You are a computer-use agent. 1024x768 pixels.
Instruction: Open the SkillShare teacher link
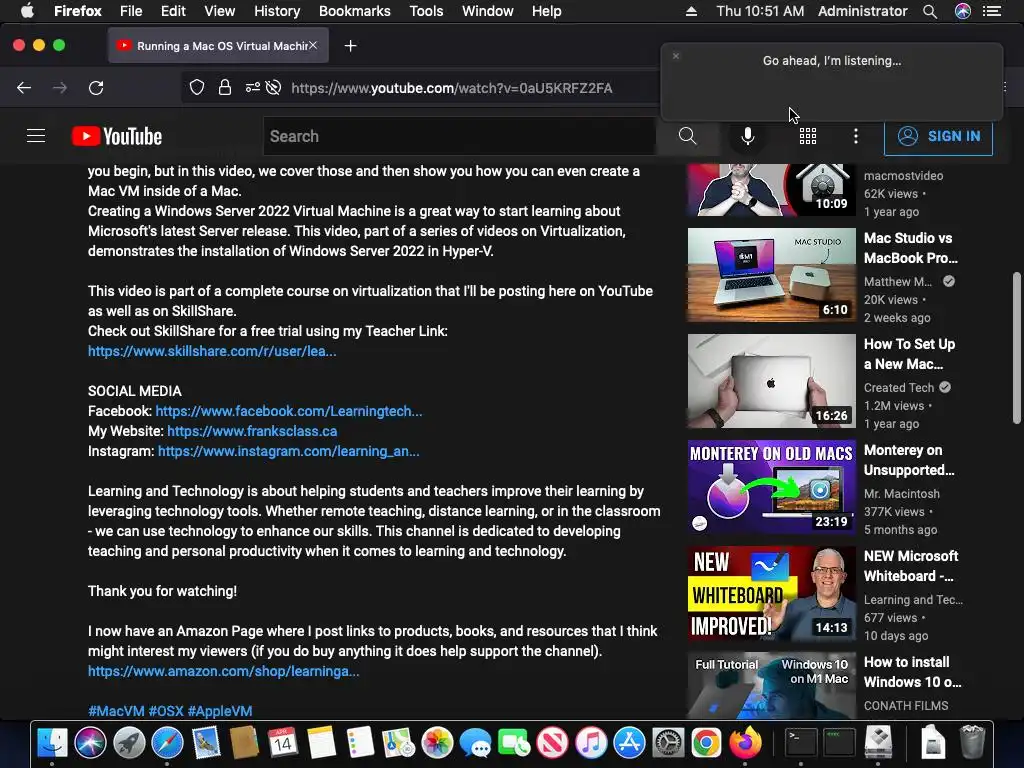click(x=212, y=351)
